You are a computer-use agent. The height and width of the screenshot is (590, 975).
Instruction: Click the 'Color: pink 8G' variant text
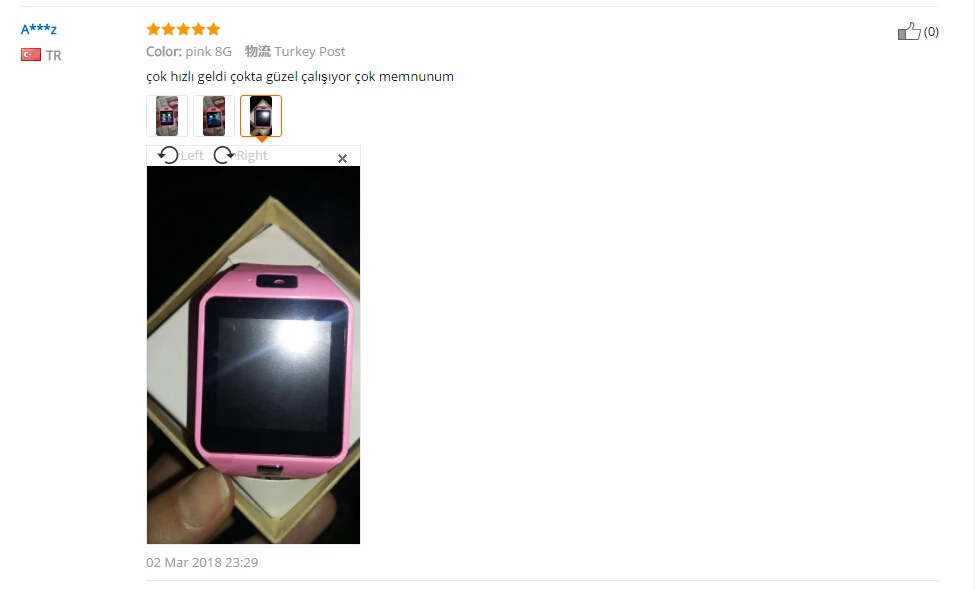point(189,52)
